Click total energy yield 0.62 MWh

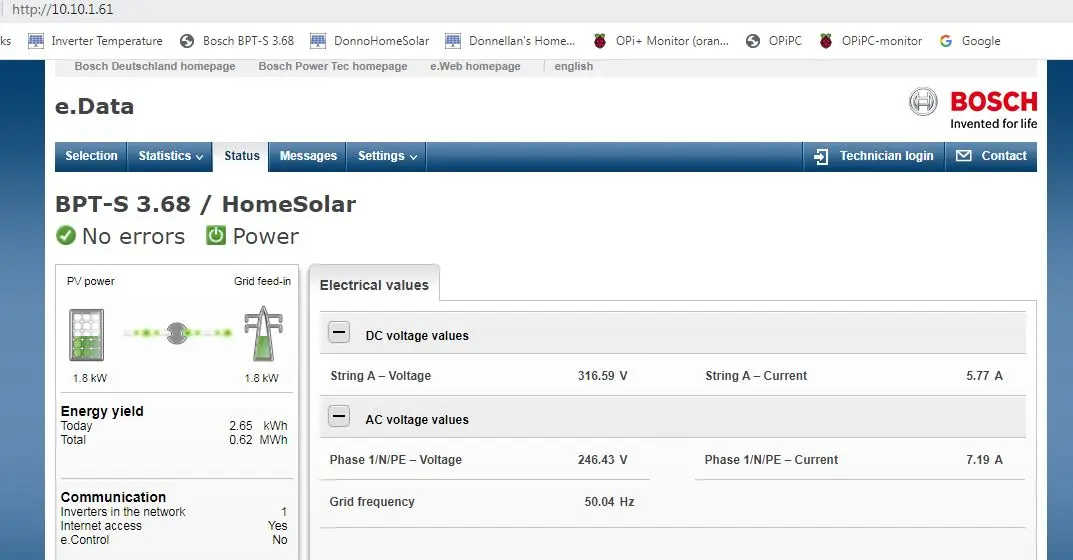[x=258, y=440]
